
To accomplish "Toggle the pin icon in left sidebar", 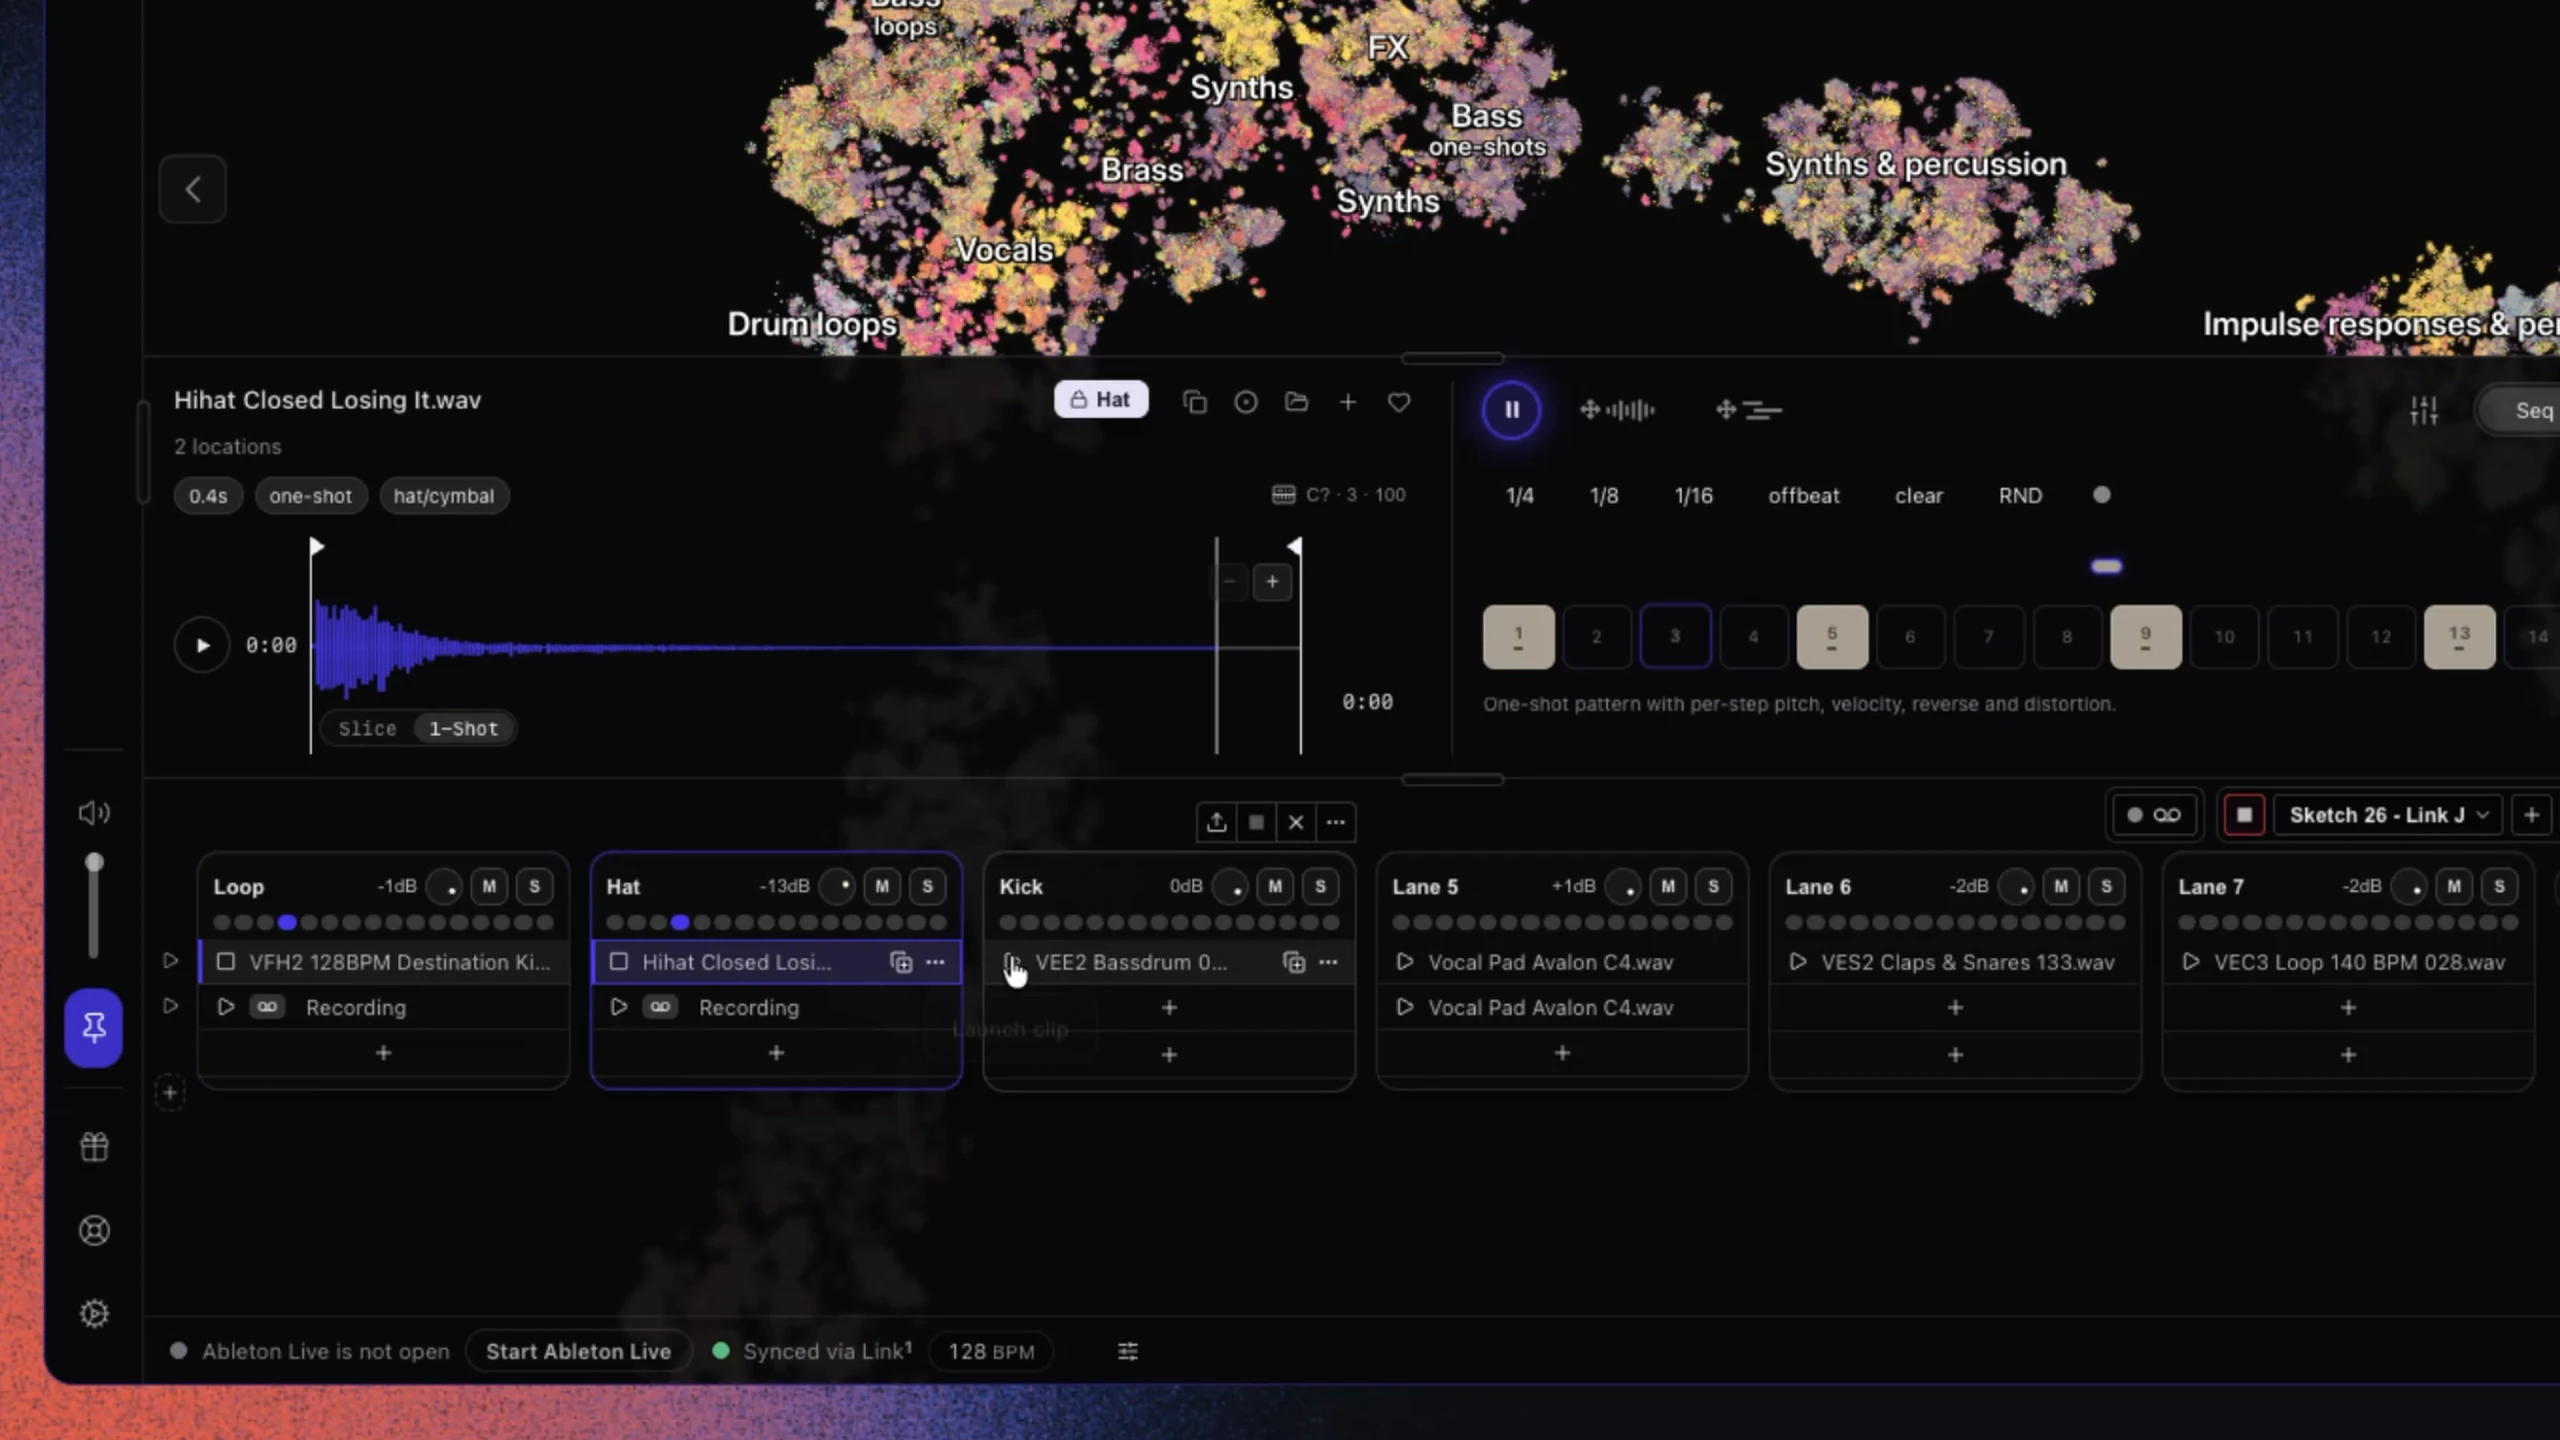I will [x=94, y=1028].
